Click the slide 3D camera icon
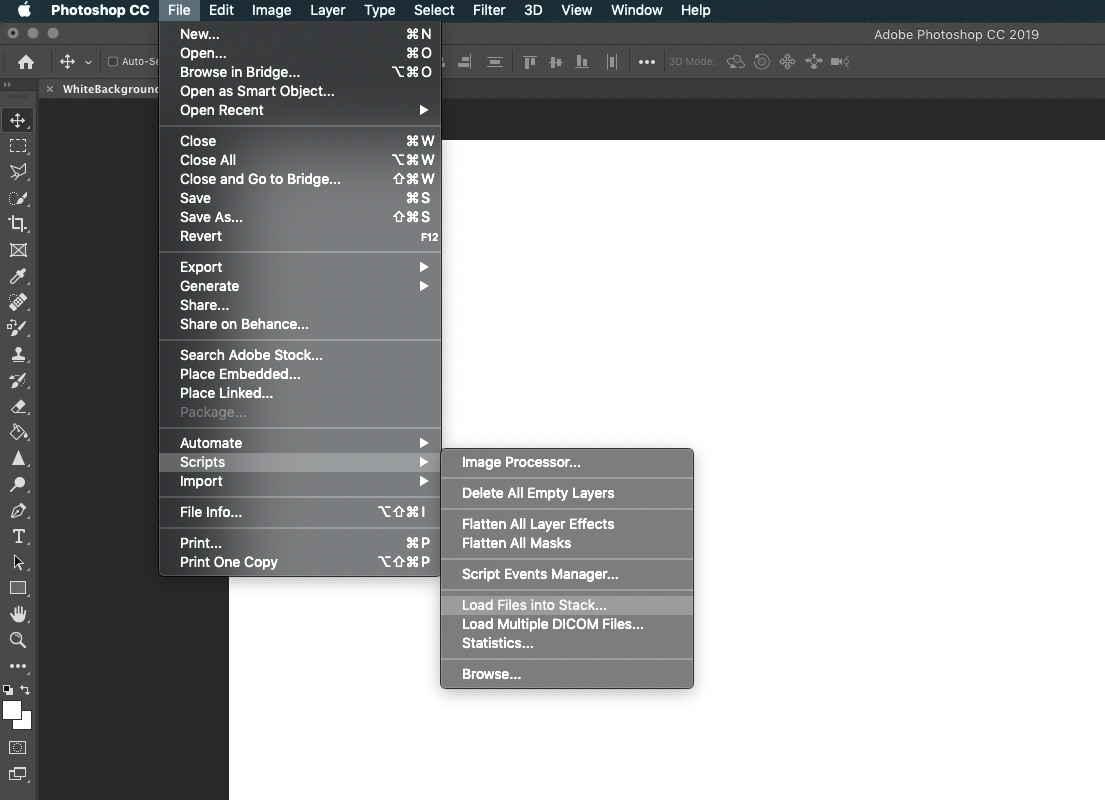This screenshot has height=800, width=1105. [813, 62]
